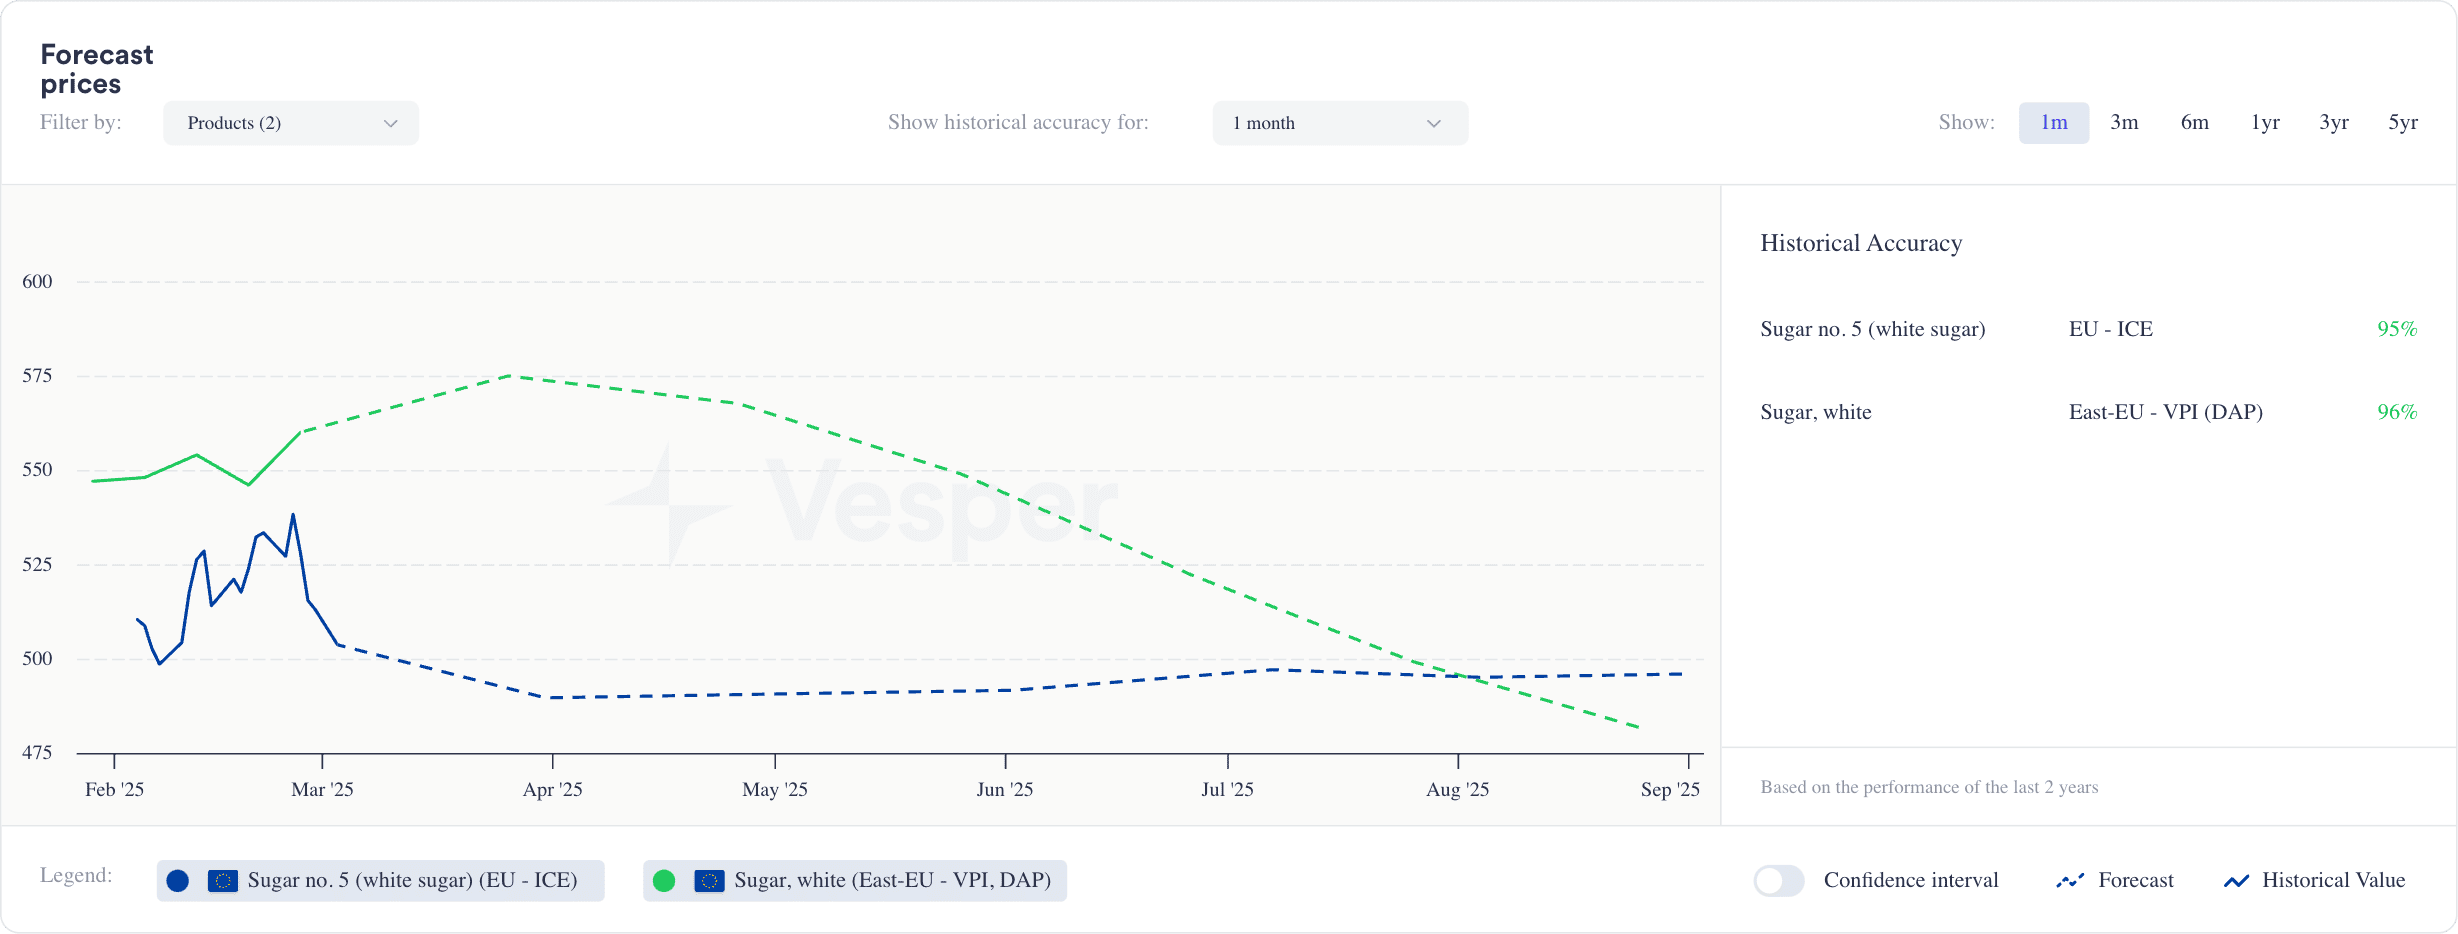Select the 3yr time range
2458x934 pixels.
pyautogui.click(x=2334, y=123)
